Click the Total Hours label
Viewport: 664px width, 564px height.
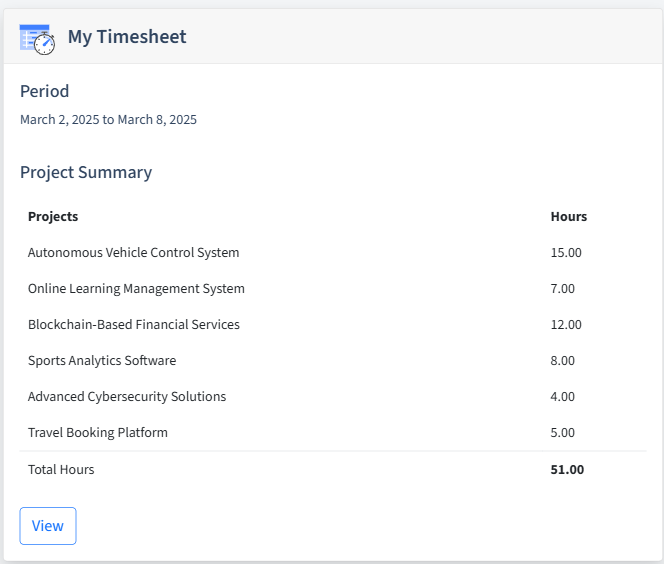click(61, 470)
